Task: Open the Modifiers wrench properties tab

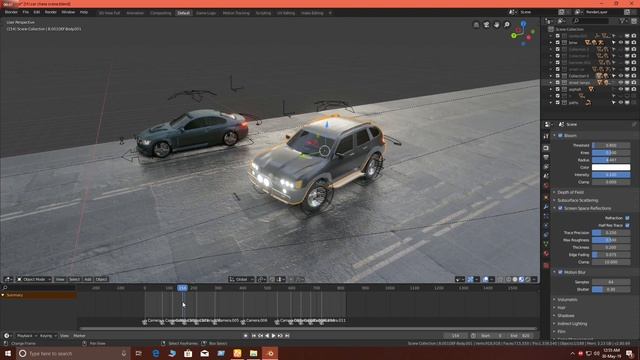Action: pyautogui.click(x=546, y=207)
